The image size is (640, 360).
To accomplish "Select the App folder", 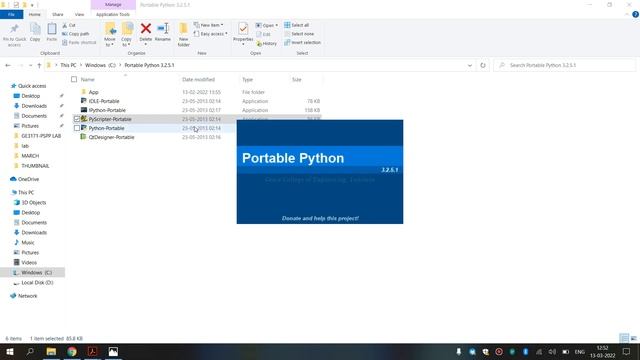I will (93, 92).
